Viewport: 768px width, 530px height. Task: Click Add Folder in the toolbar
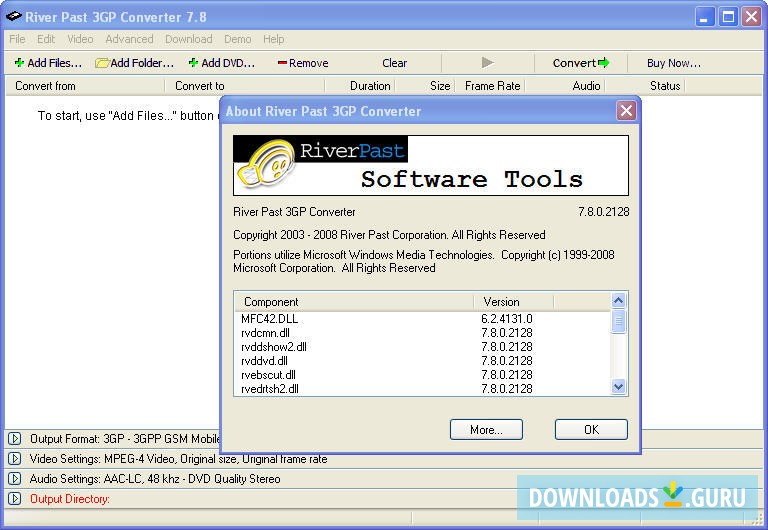click(135, 63)
